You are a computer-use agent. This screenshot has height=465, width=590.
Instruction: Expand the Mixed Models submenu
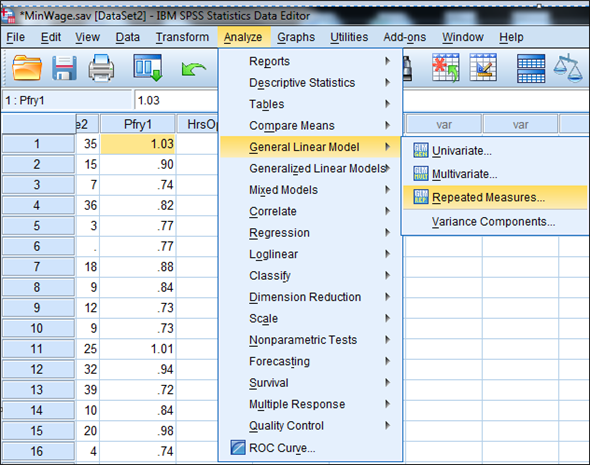point(311,190)
